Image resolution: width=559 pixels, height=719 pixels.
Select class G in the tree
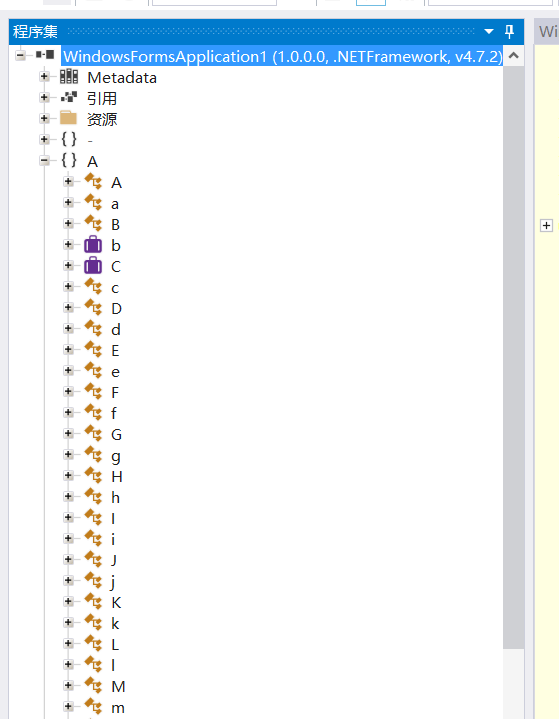pyautogui.click(x=116, y=434)
